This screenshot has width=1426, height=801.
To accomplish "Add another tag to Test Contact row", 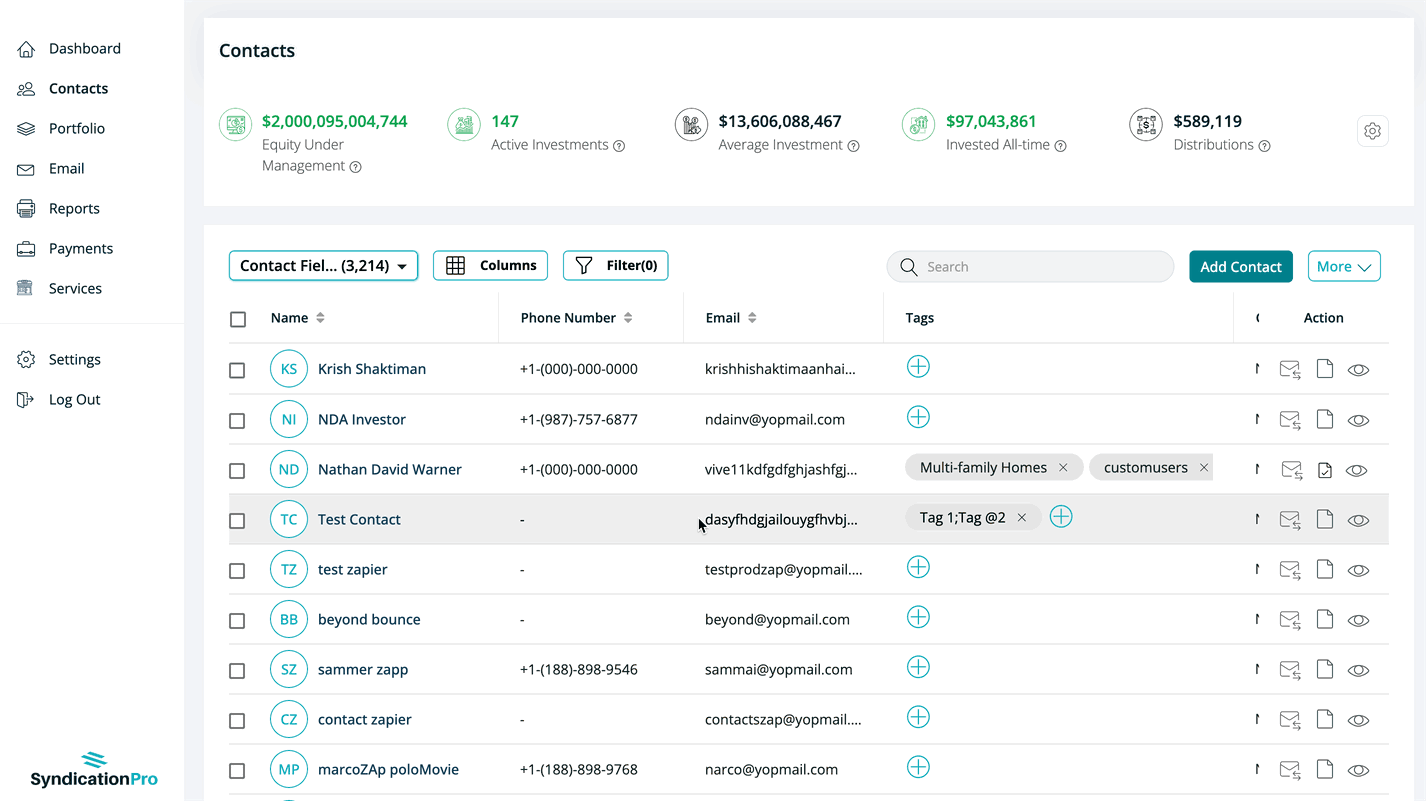I will (x=1061, y=517).
